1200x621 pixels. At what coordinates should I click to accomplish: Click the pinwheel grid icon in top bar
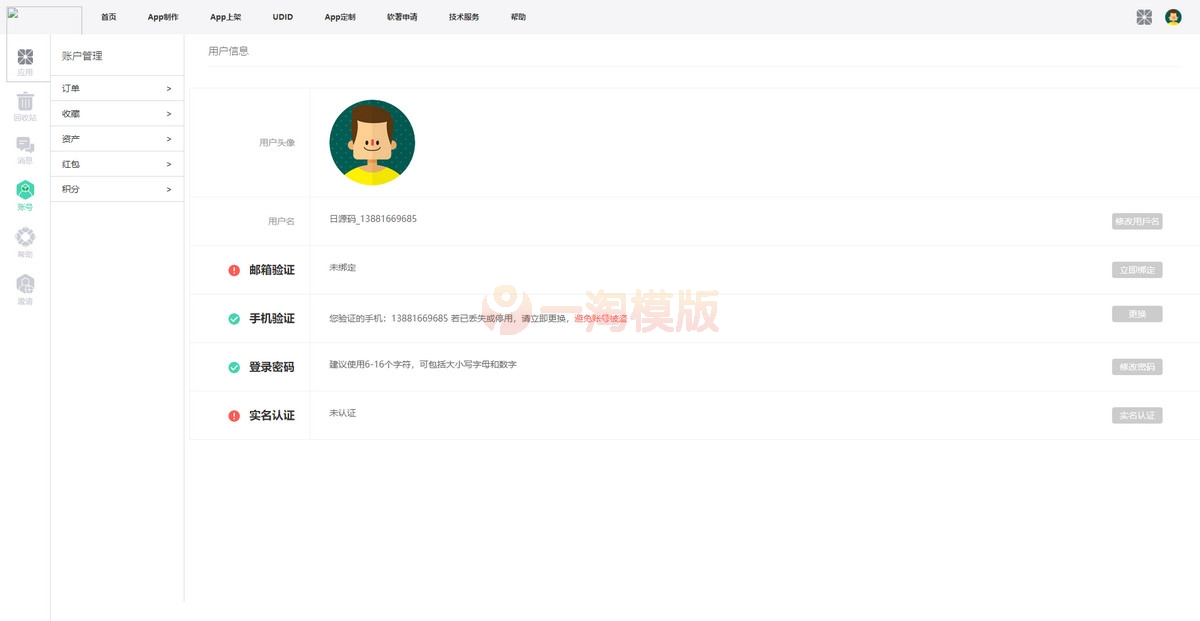click(1143, 16)
